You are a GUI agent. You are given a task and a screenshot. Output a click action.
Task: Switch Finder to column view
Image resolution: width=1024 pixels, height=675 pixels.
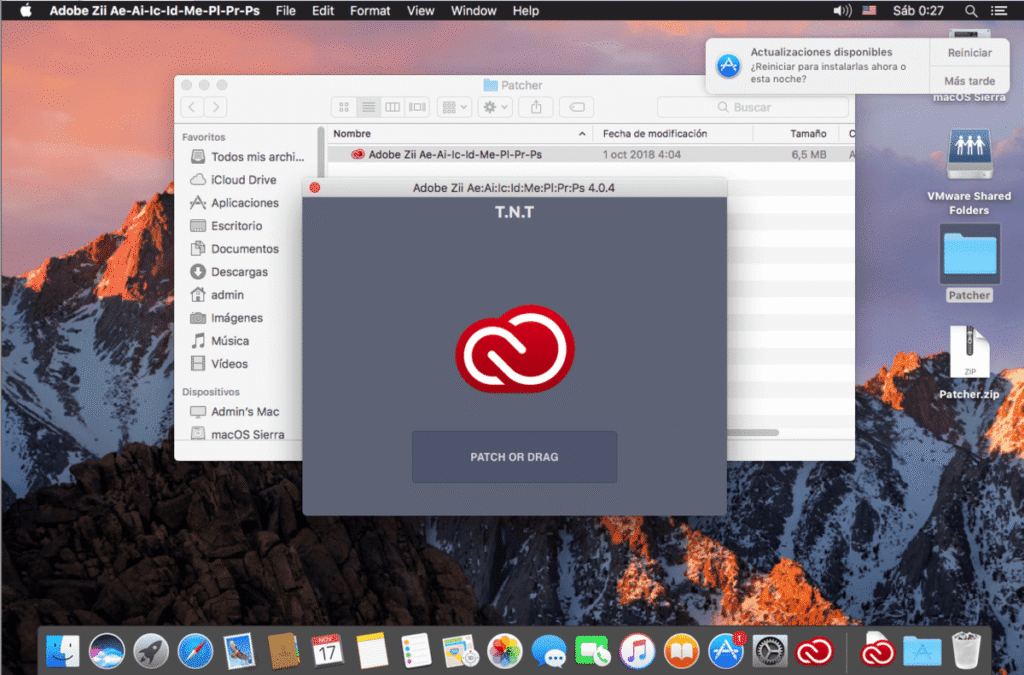click(392, 107)
